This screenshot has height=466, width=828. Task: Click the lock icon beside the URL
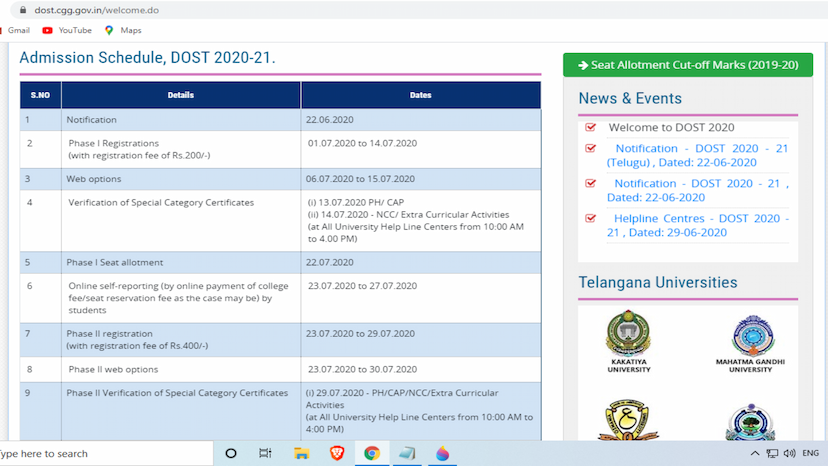click(23, 10)
